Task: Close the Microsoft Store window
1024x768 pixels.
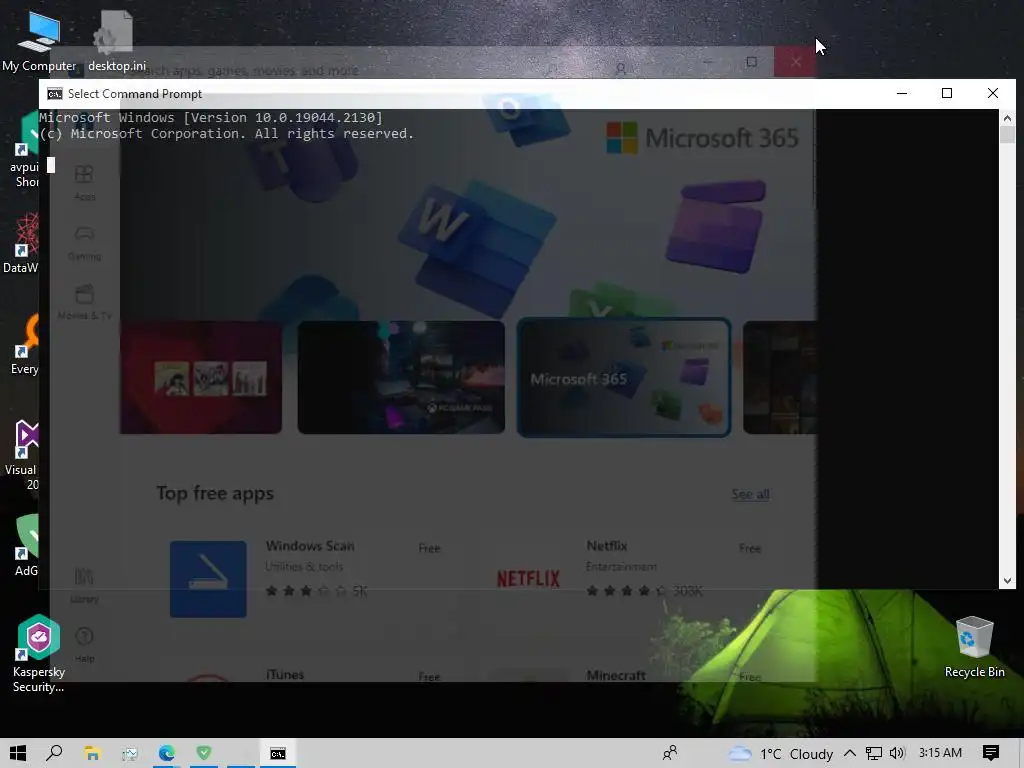Action: (795, 62)
